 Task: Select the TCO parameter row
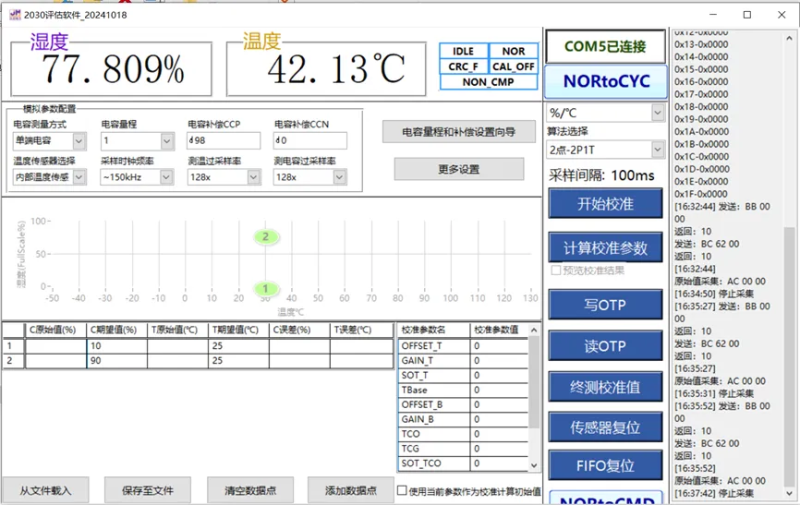[x=463, y=434]
